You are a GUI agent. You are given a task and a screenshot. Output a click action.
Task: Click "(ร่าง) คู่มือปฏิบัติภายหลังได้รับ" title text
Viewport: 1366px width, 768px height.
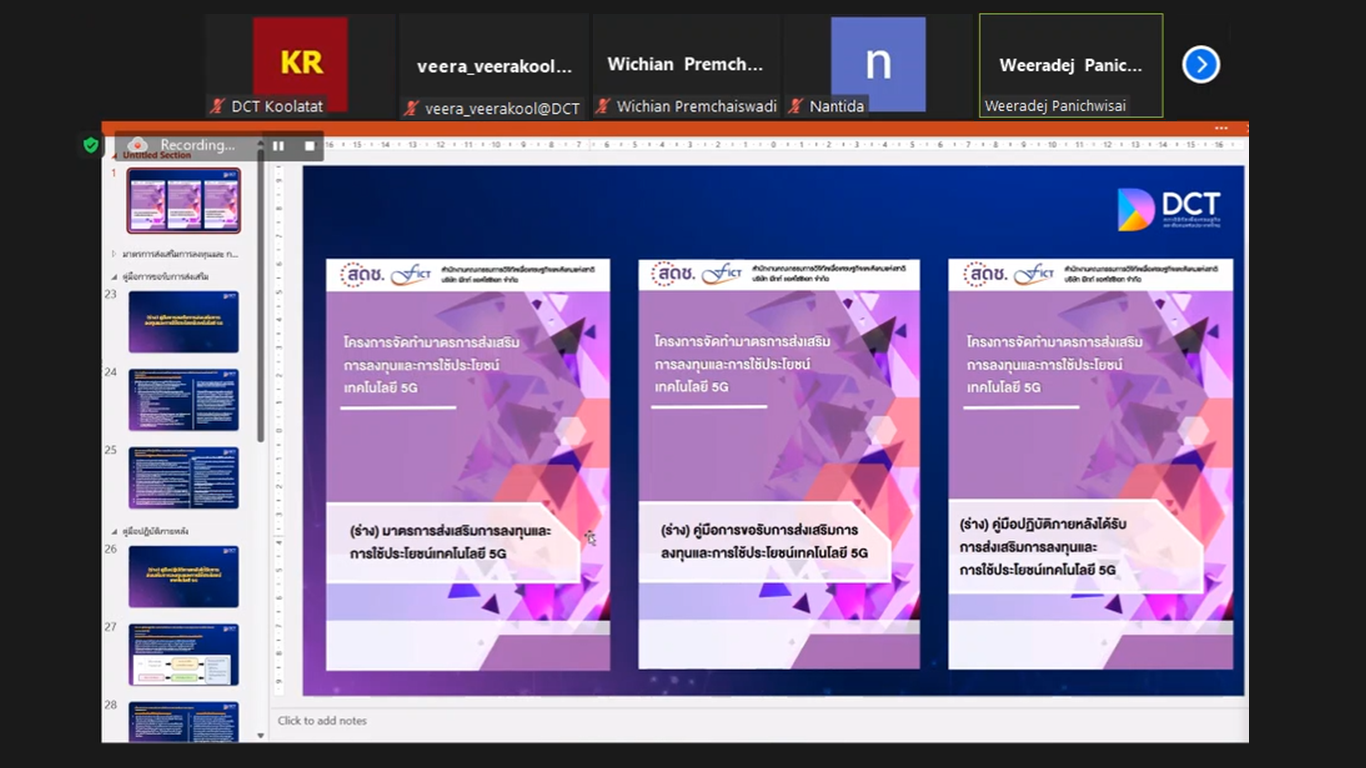1043,524
